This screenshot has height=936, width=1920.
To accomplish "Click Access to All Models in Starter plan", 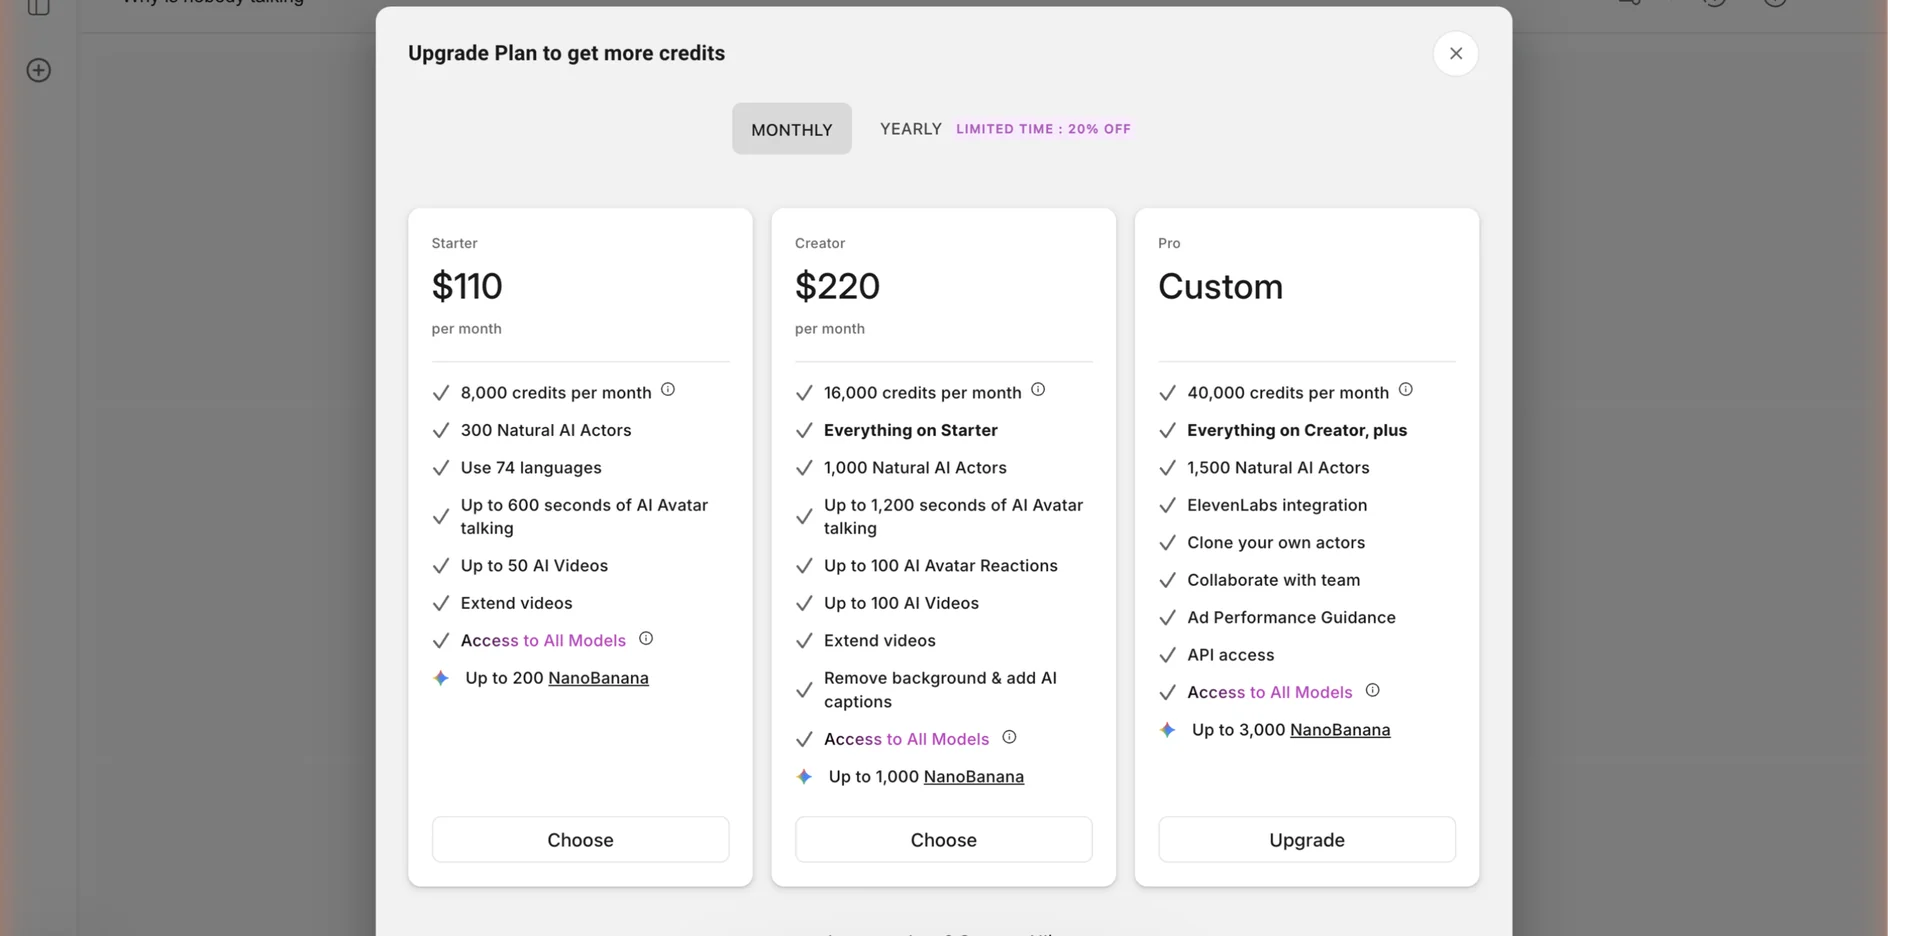I will pyautogui.click(x=543, y=640).
